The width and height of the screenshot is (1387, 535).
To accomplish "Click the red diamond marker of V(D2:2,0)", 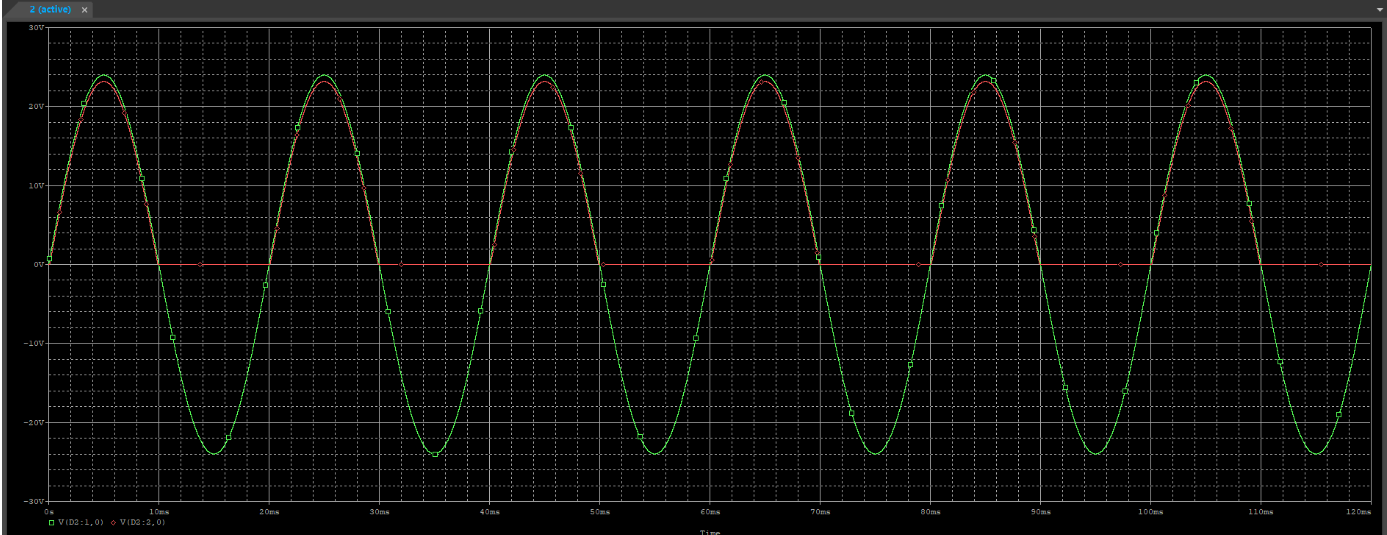I will coord(113,522).
